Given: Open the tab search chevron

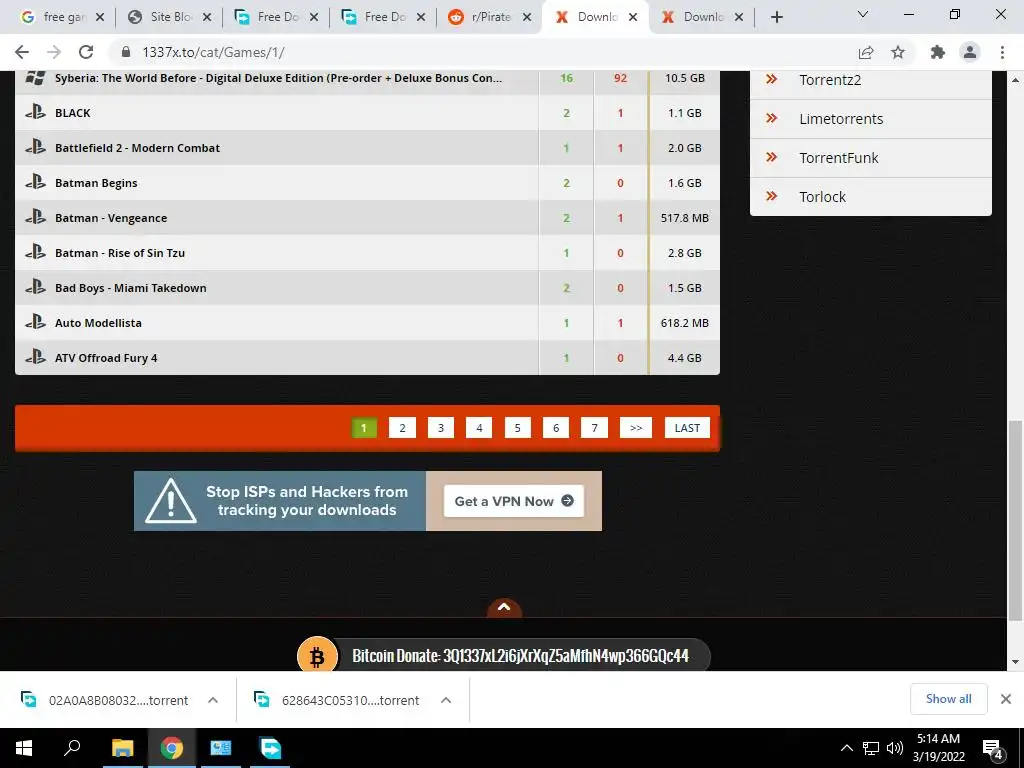Looking at the screenshot, I should [863, 14].
